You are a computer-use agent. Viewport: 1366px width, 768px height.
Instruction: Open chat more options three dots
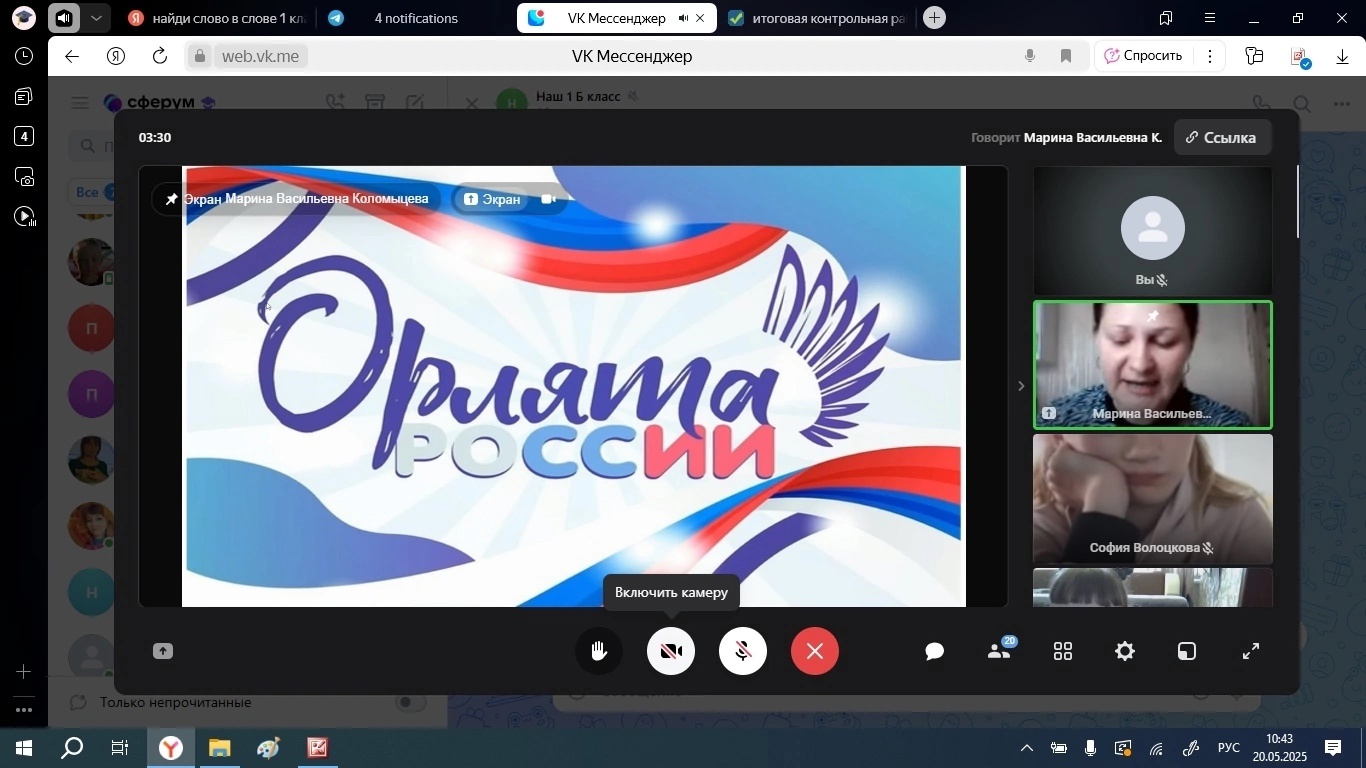1342,103
